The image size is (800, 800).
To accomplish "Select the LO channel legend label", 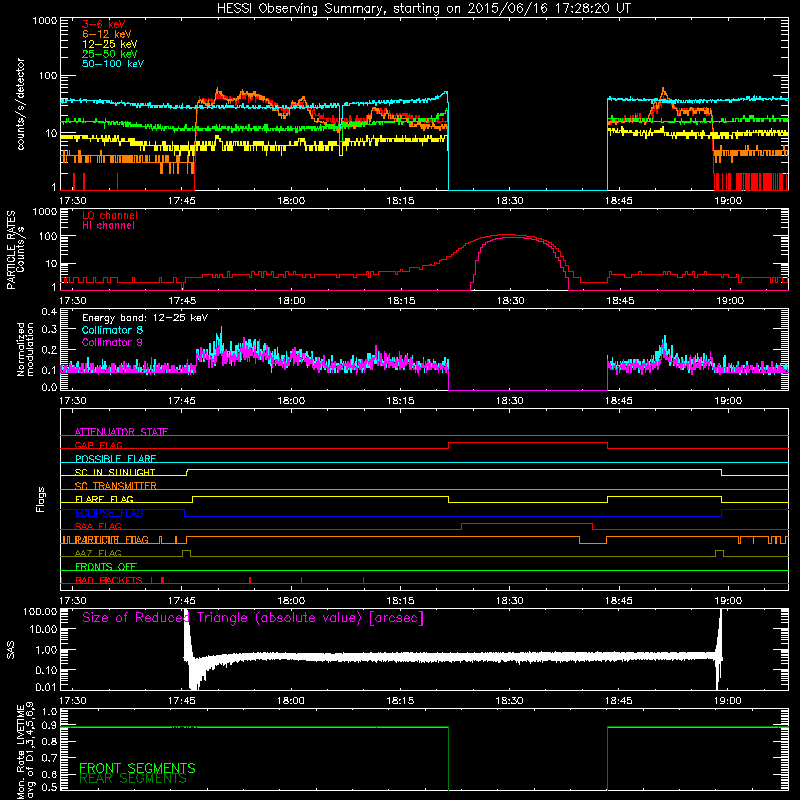I will point(110,215).
